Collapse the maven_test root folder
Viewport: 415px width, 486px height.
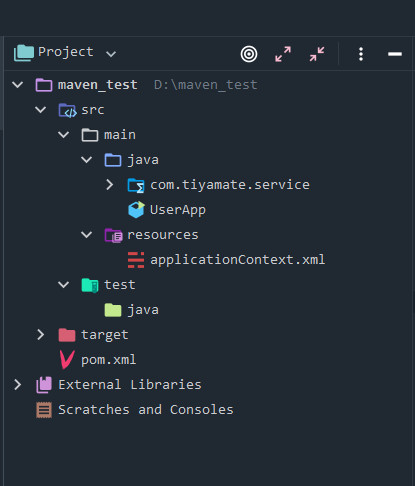[18, 85]
